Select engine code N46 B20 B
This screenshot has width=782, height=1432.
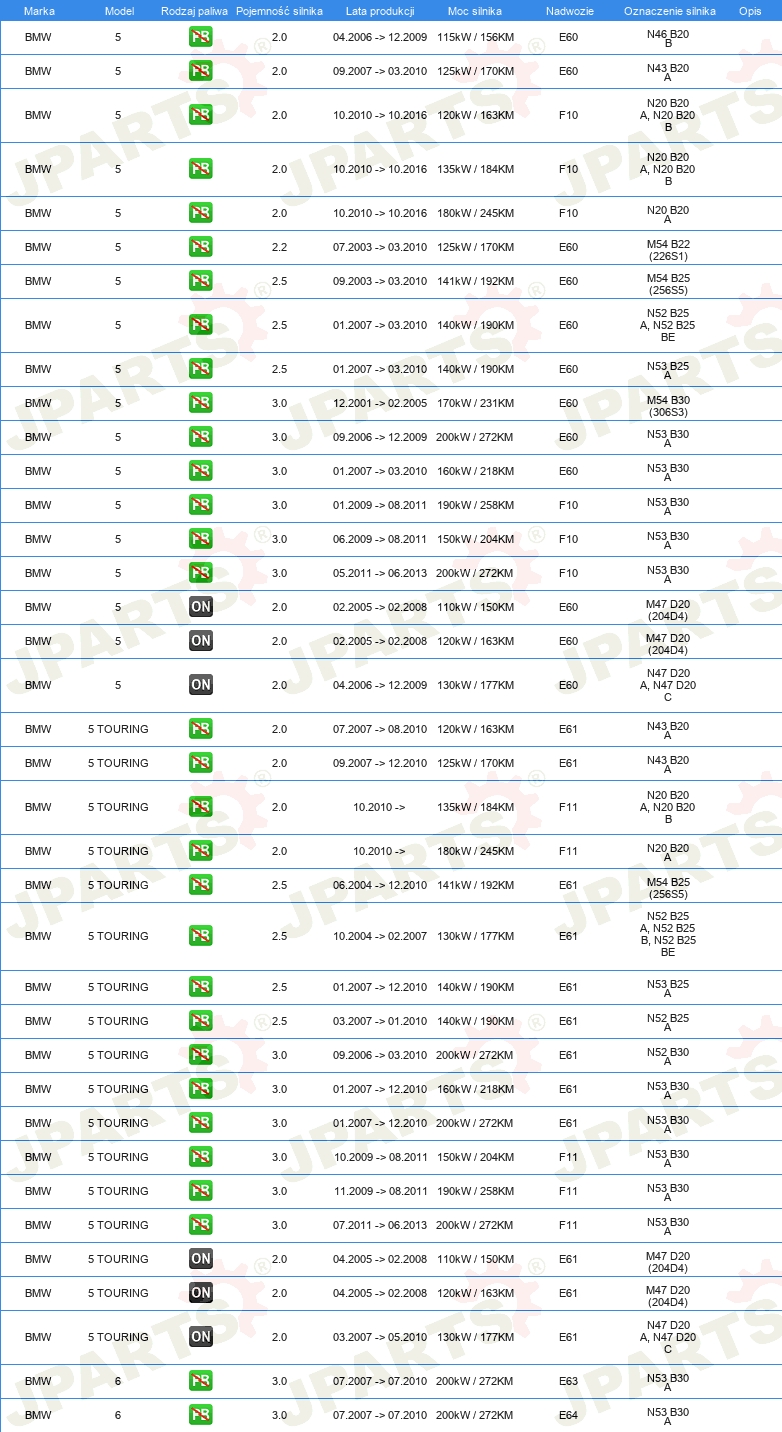point(668,38)
